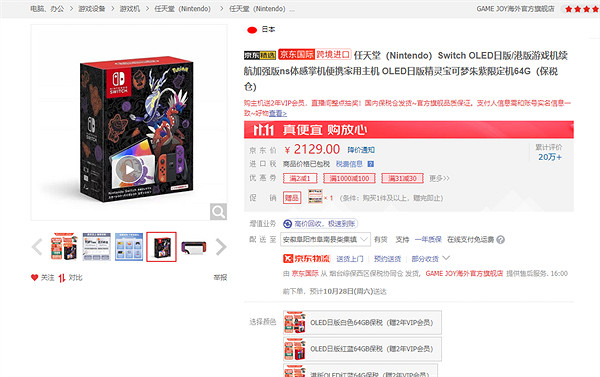Go to next thumbnails with right arrow
This screenshot has height=377, width=600.
(221, 247)
